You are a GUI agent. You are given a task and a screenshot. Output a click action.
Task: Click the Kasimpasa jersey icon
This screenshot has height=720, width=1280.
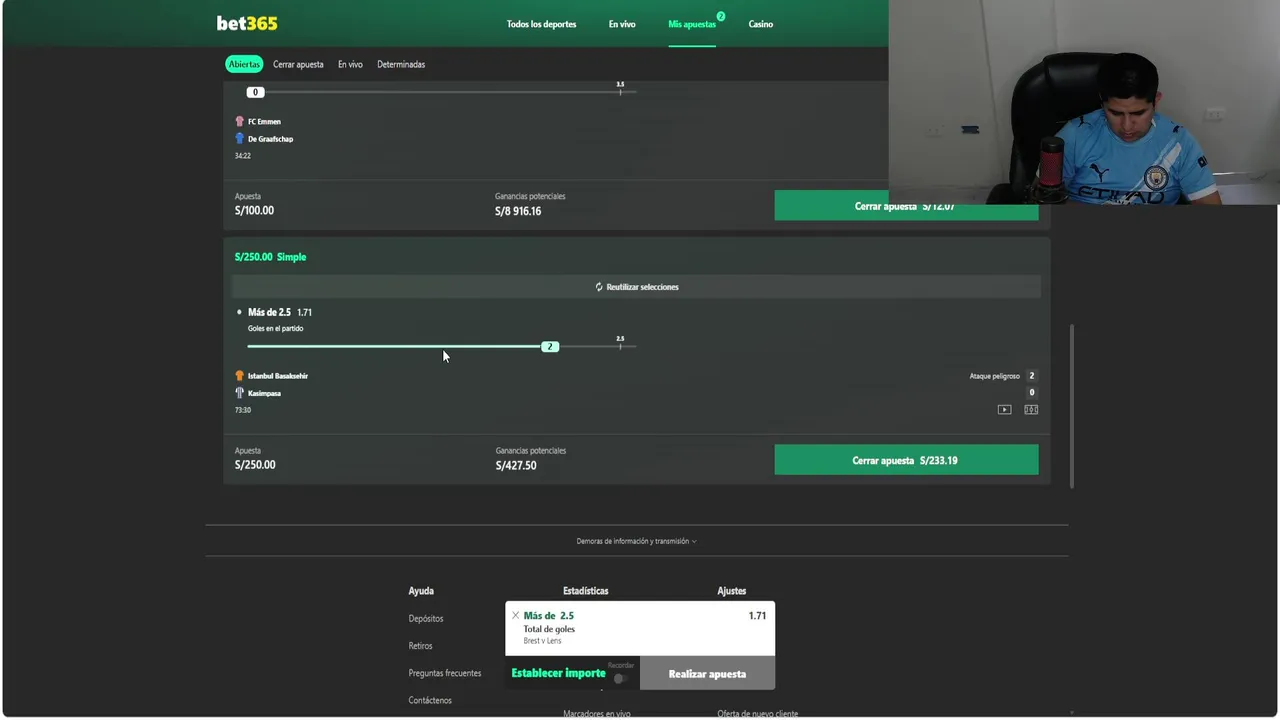239,393
